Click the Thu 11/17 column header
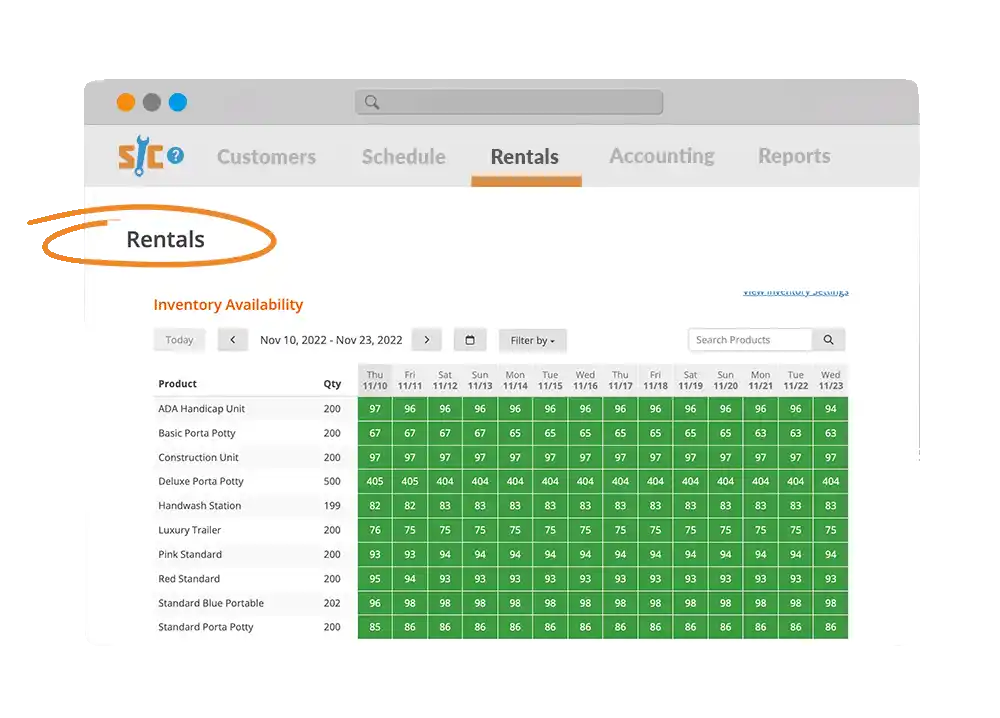 pos(621,380)
